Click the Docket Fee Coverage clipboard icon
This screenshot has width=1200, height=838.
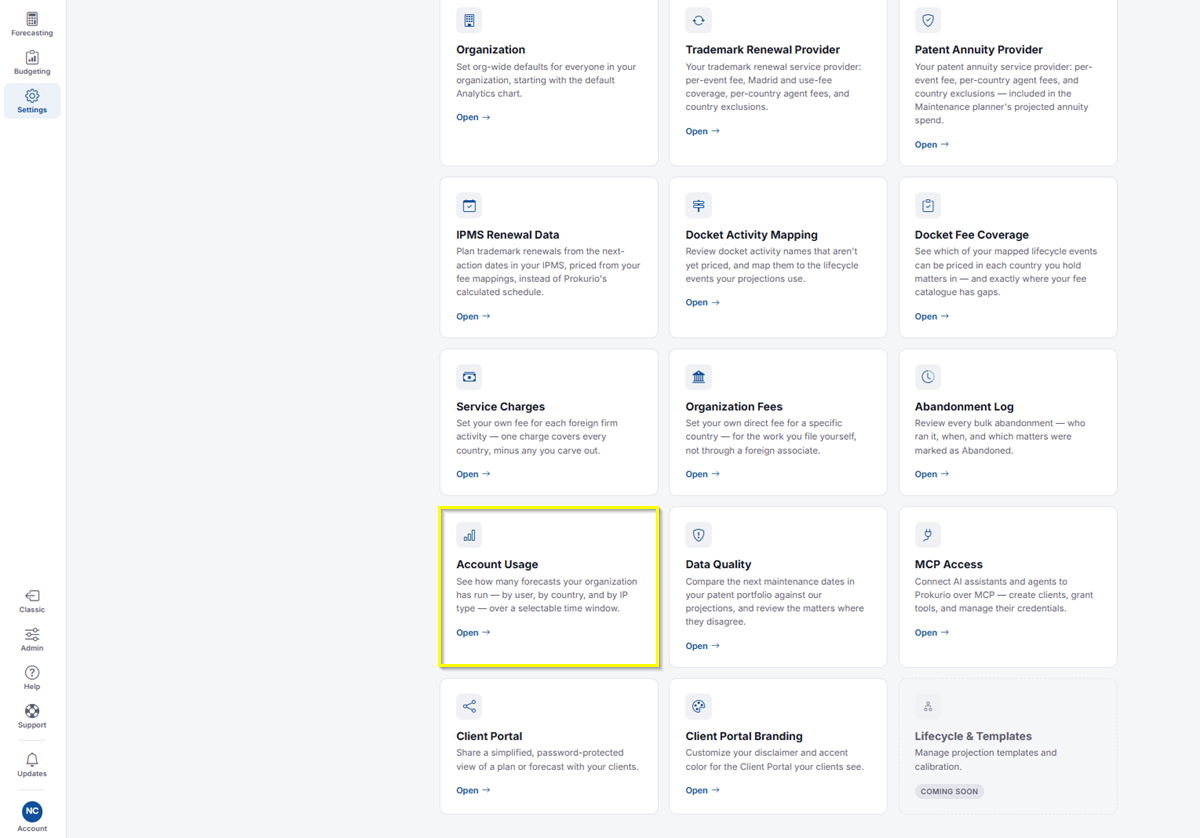[x=928, y=206]
